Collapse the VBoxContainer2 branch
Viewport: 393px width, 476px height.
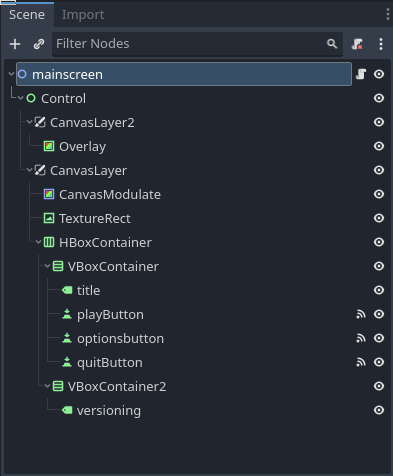(x=47, y=386)
